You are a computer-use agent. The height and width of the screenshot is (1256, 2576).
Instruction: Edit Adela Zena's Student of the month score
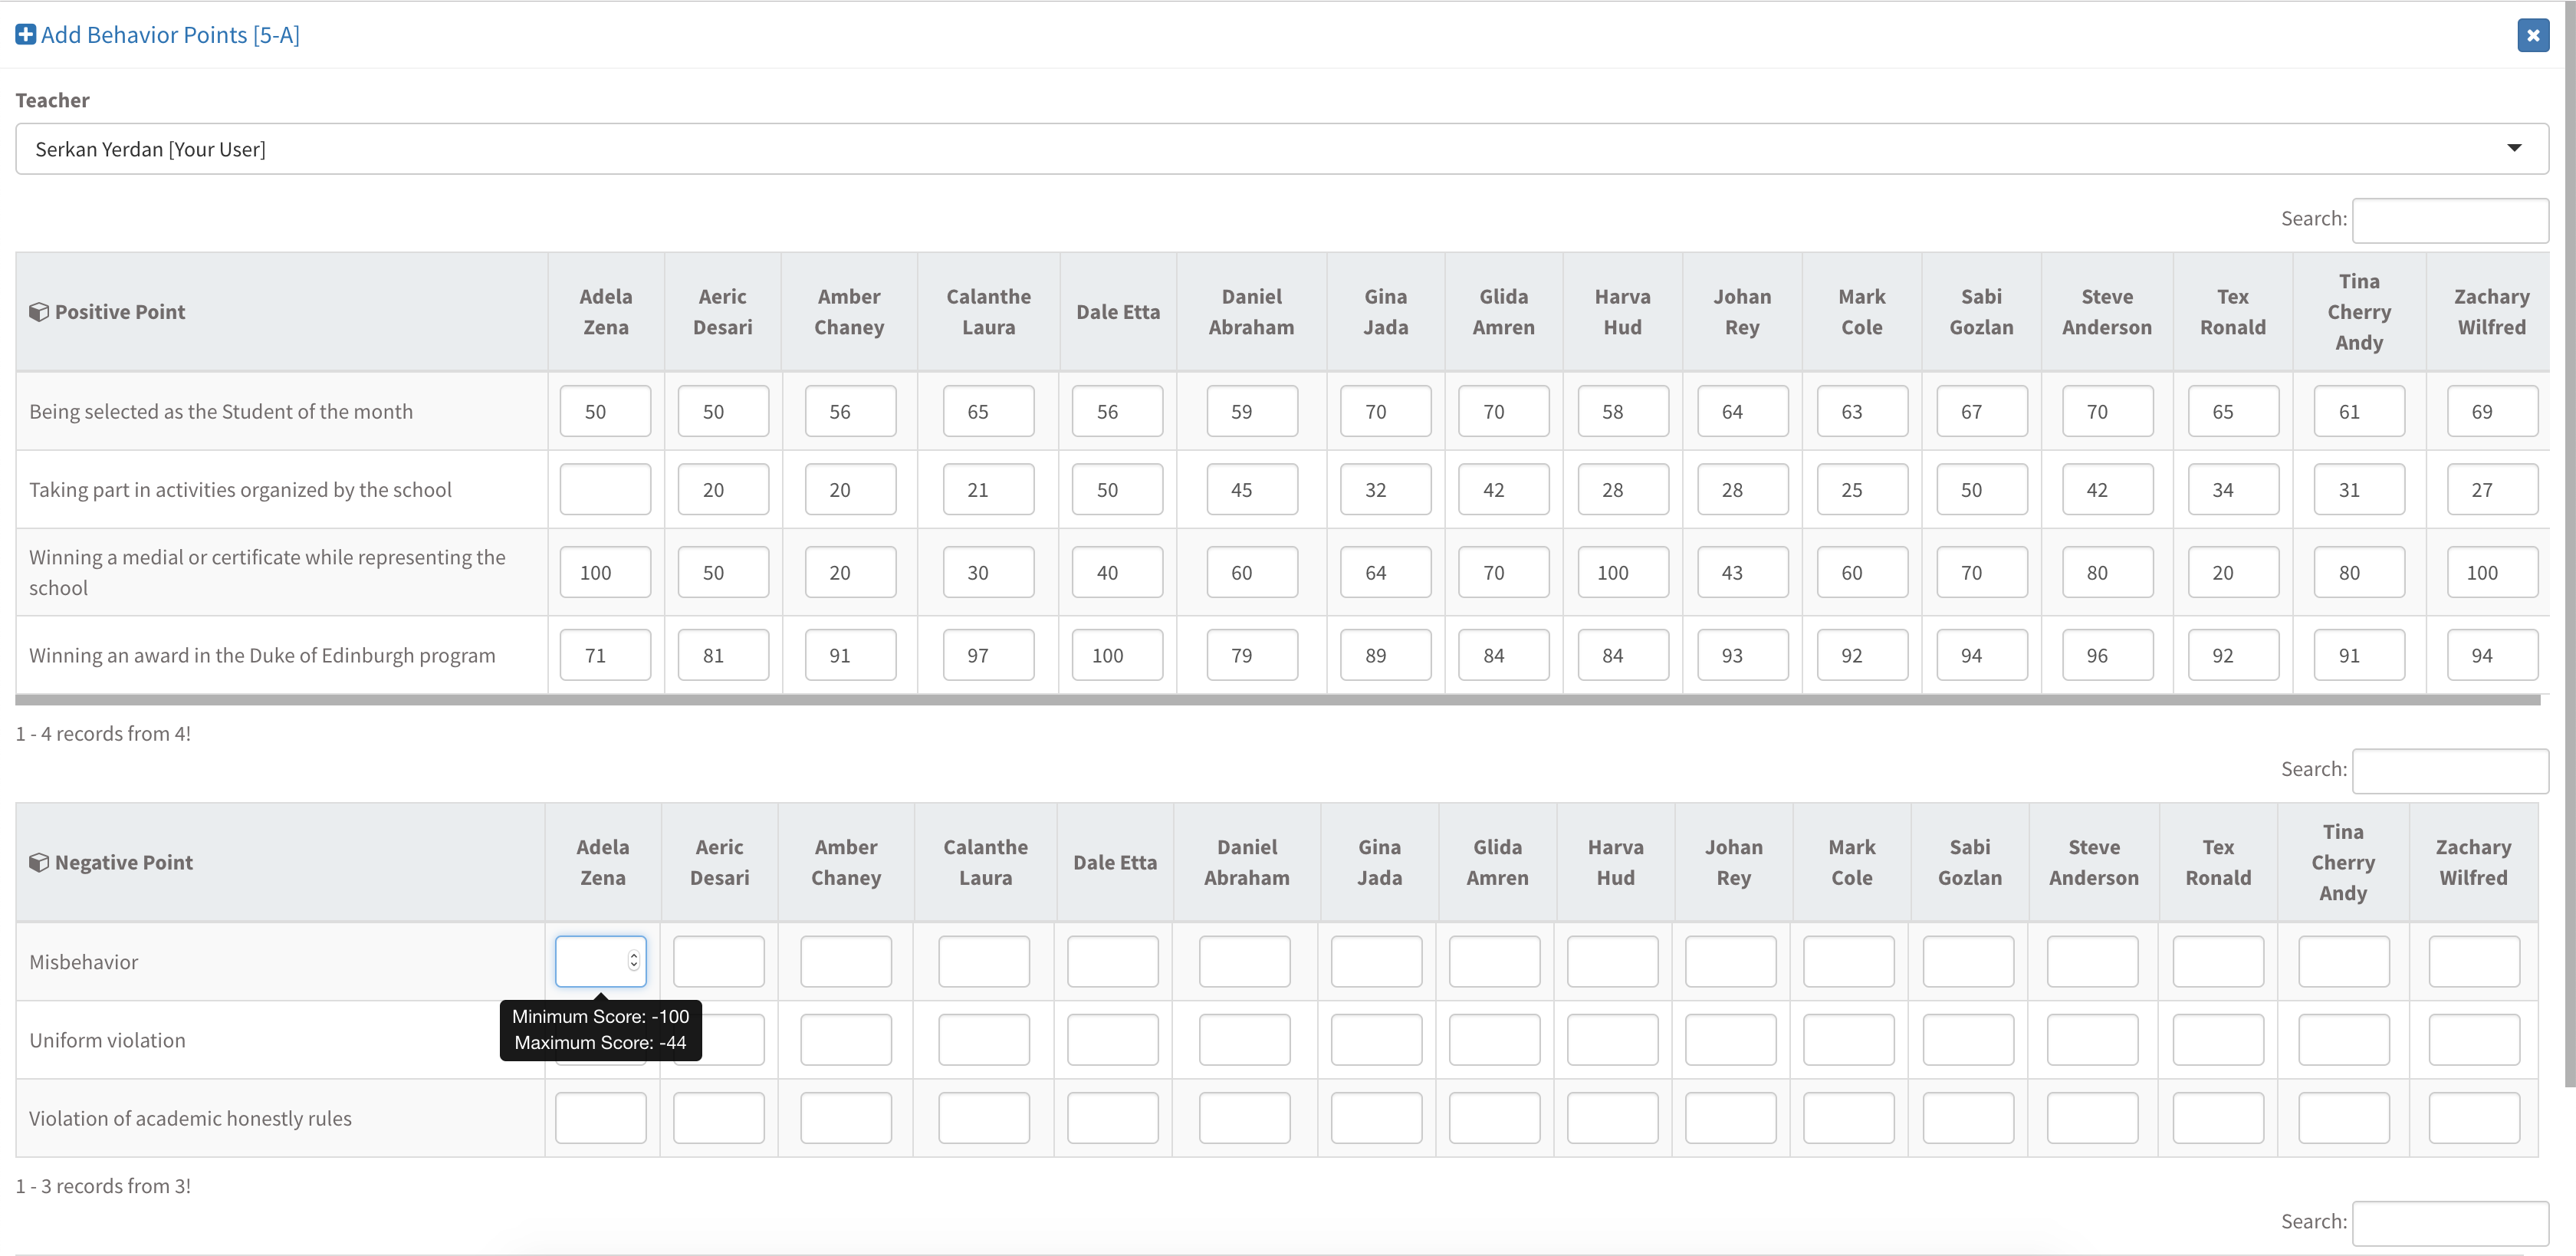point(605,411)
